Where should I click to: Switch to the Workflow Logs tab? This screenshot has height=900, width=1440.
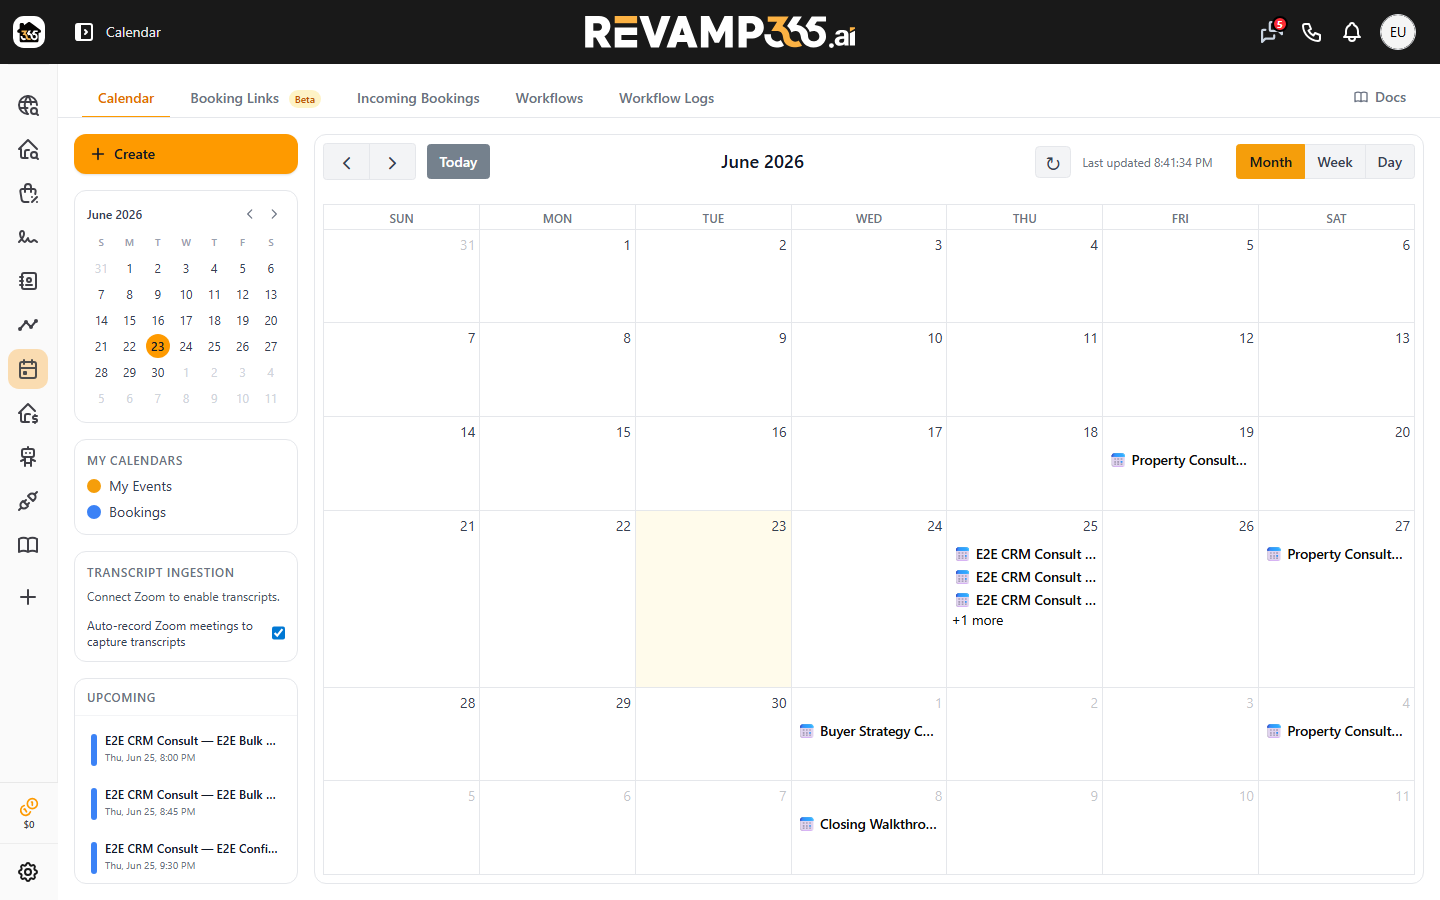click(666, 98)
